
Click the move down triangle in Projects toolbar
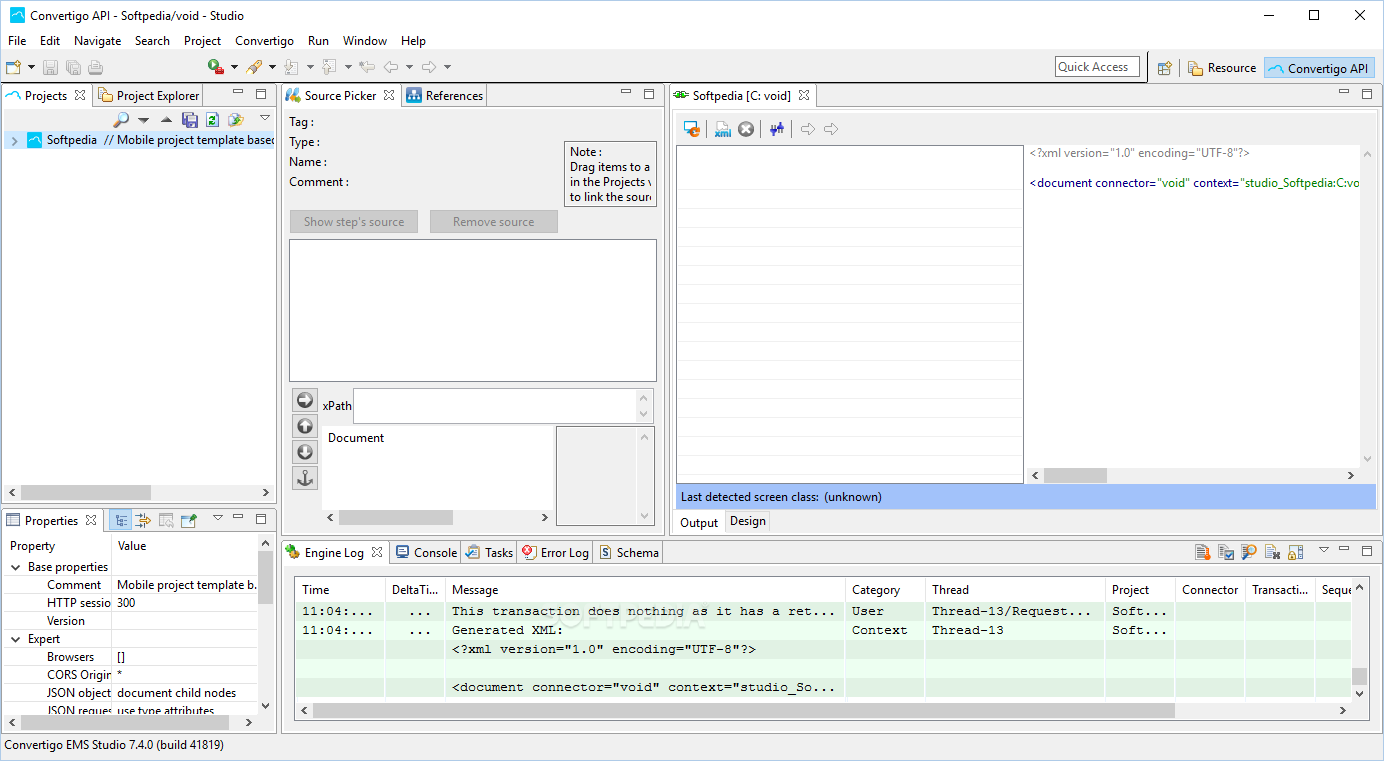coord(144,120)
